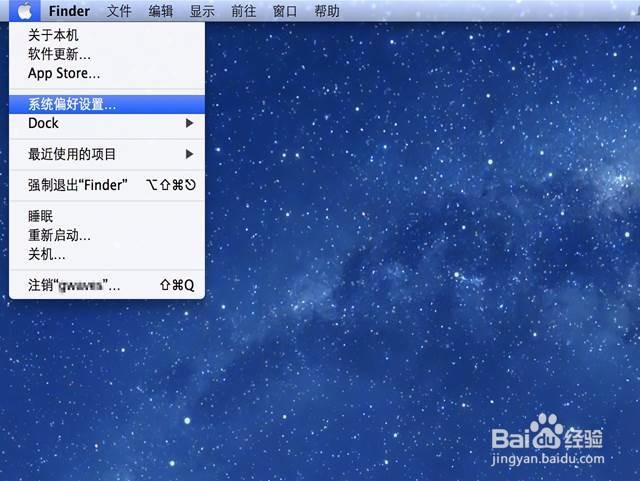Screen dimensions: 640x481
Task: Open the 前往 menu
Action: pyautogui.click(x=244, y=11)
